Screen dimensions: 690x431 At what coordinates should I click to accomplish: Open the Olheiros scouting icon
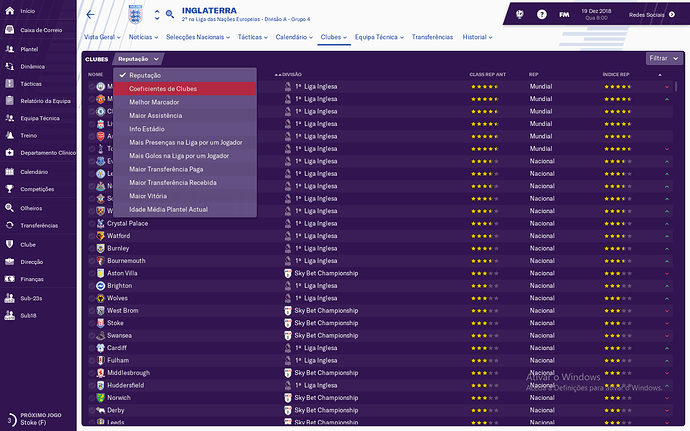pos(9,208)
